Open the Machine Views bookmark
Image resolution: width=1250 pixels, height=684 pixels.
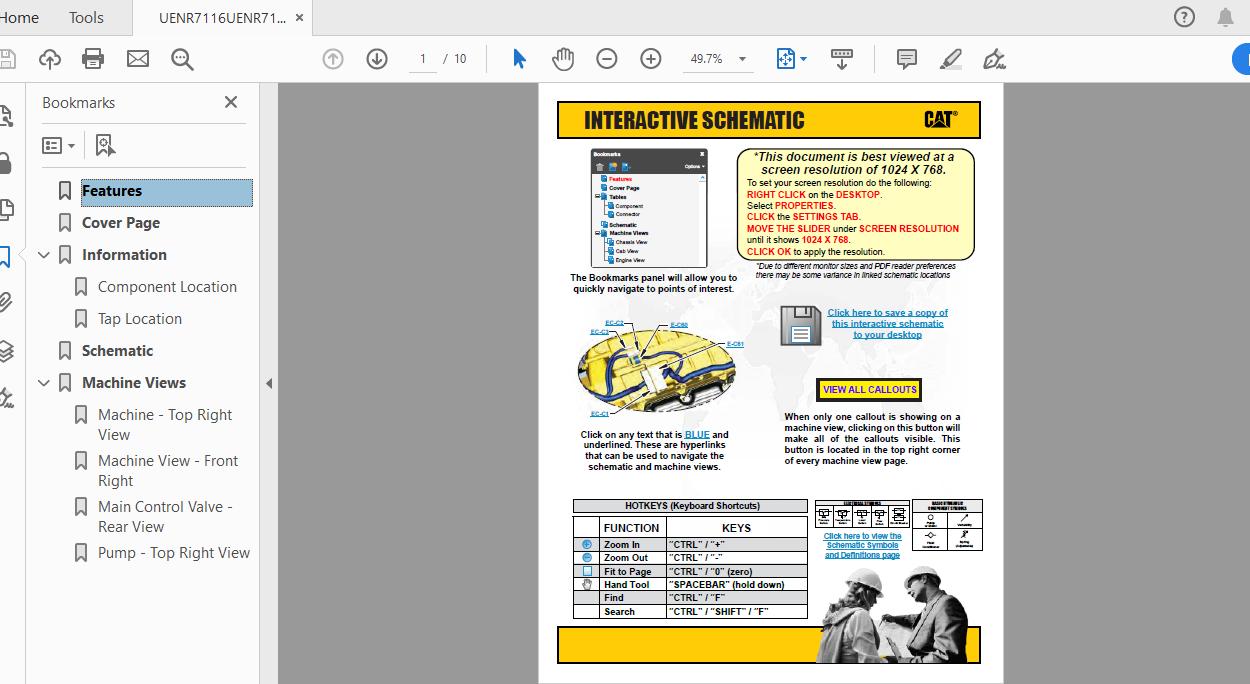134,383
